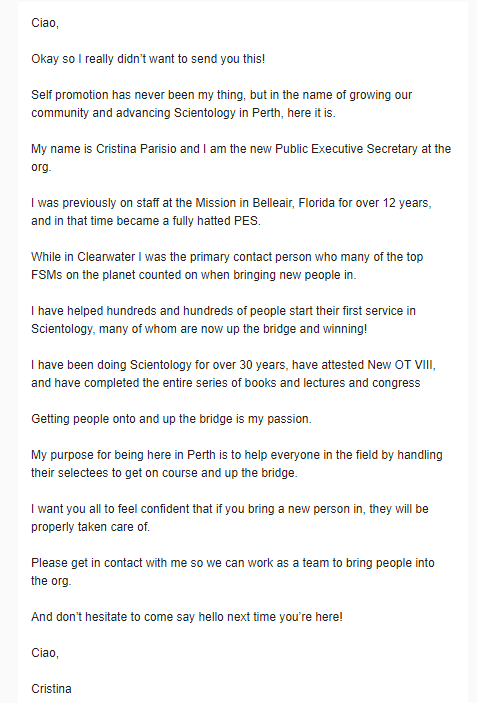The height and width of the screenshot is (703, 477).
Task: Click 'Public Executive Secretary' in the text
Action: (x=346, y=149)
